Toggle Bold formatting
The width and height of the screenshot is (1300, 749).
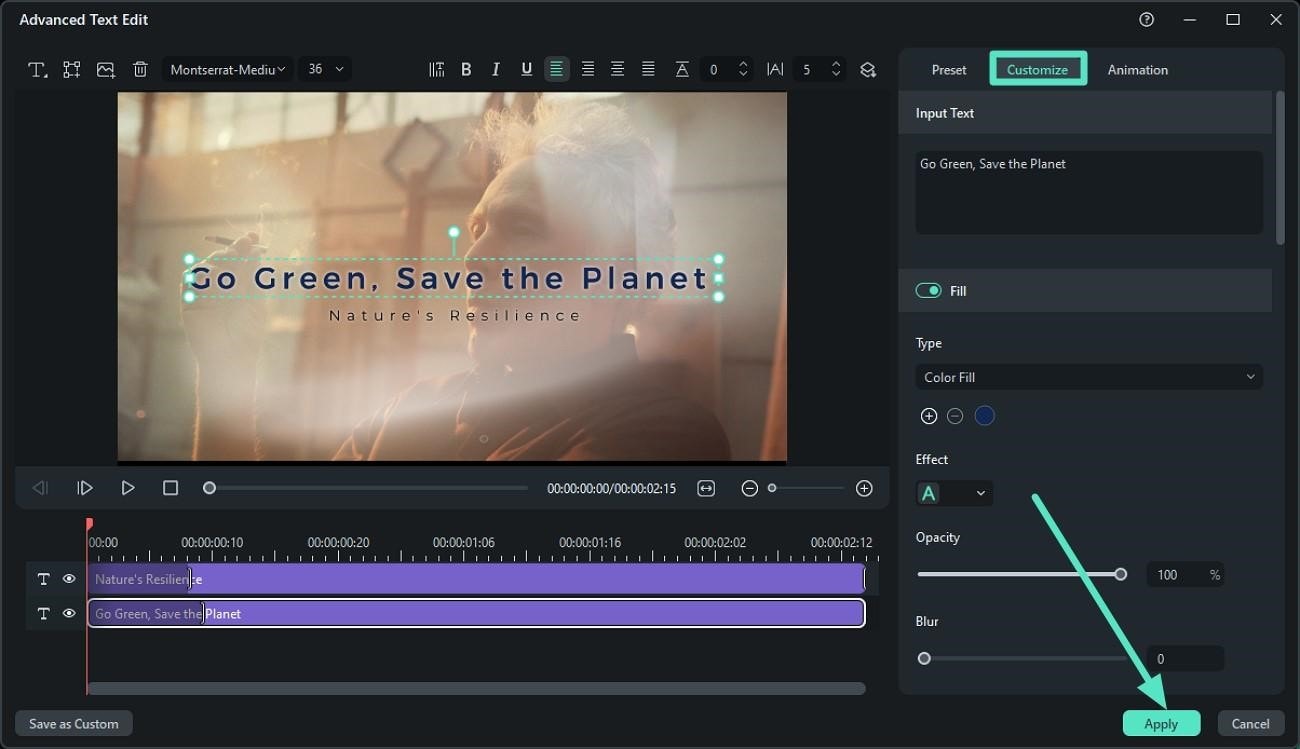466,70
